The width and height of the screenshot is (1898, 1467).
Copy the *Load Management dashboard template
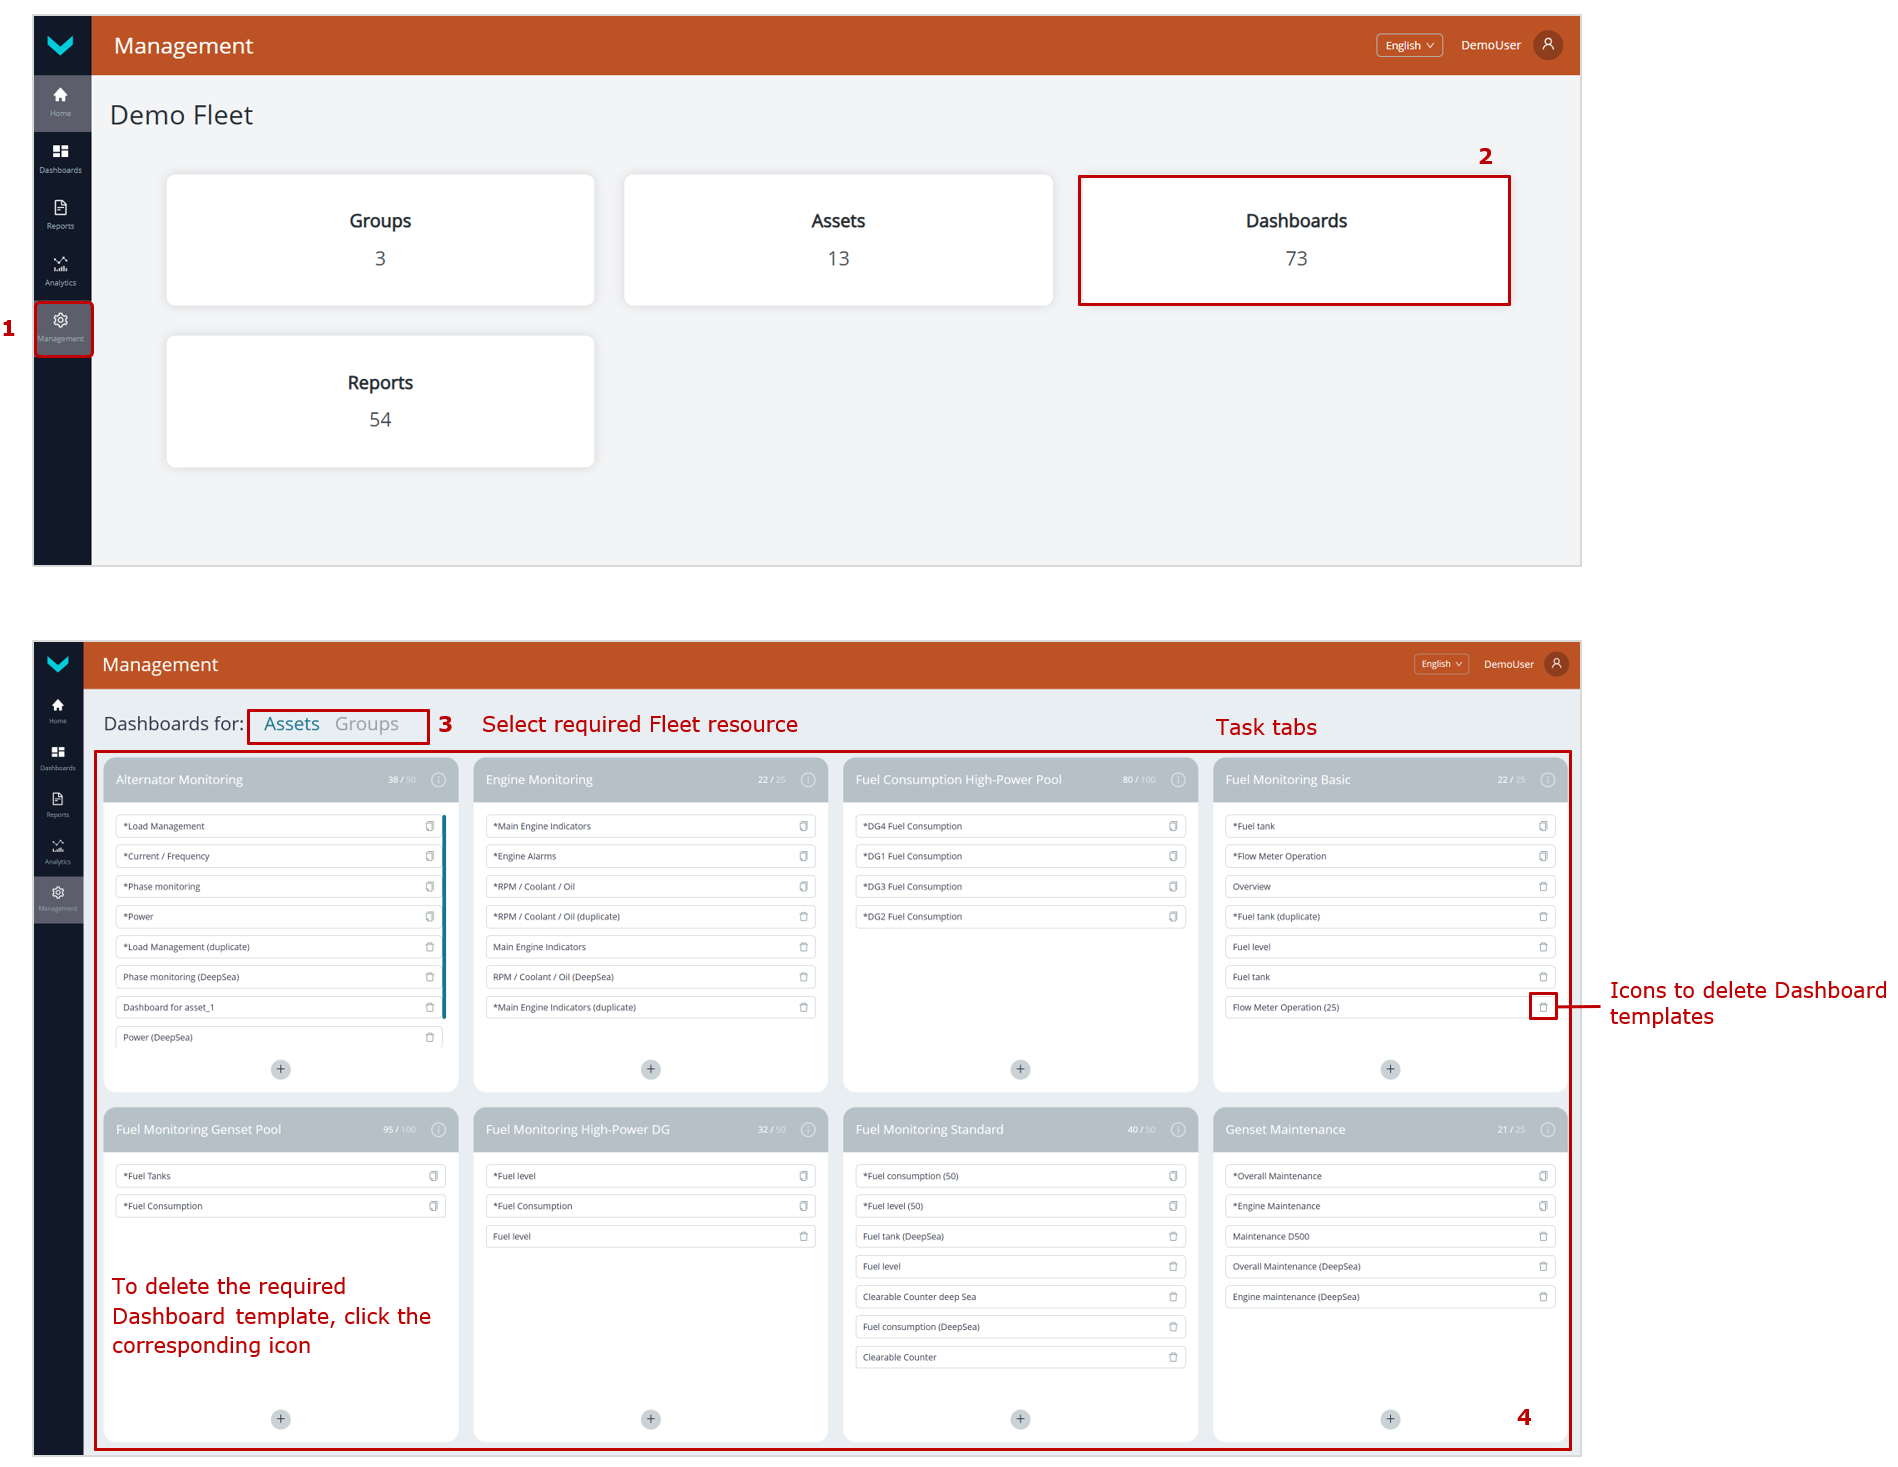[430, 826]
